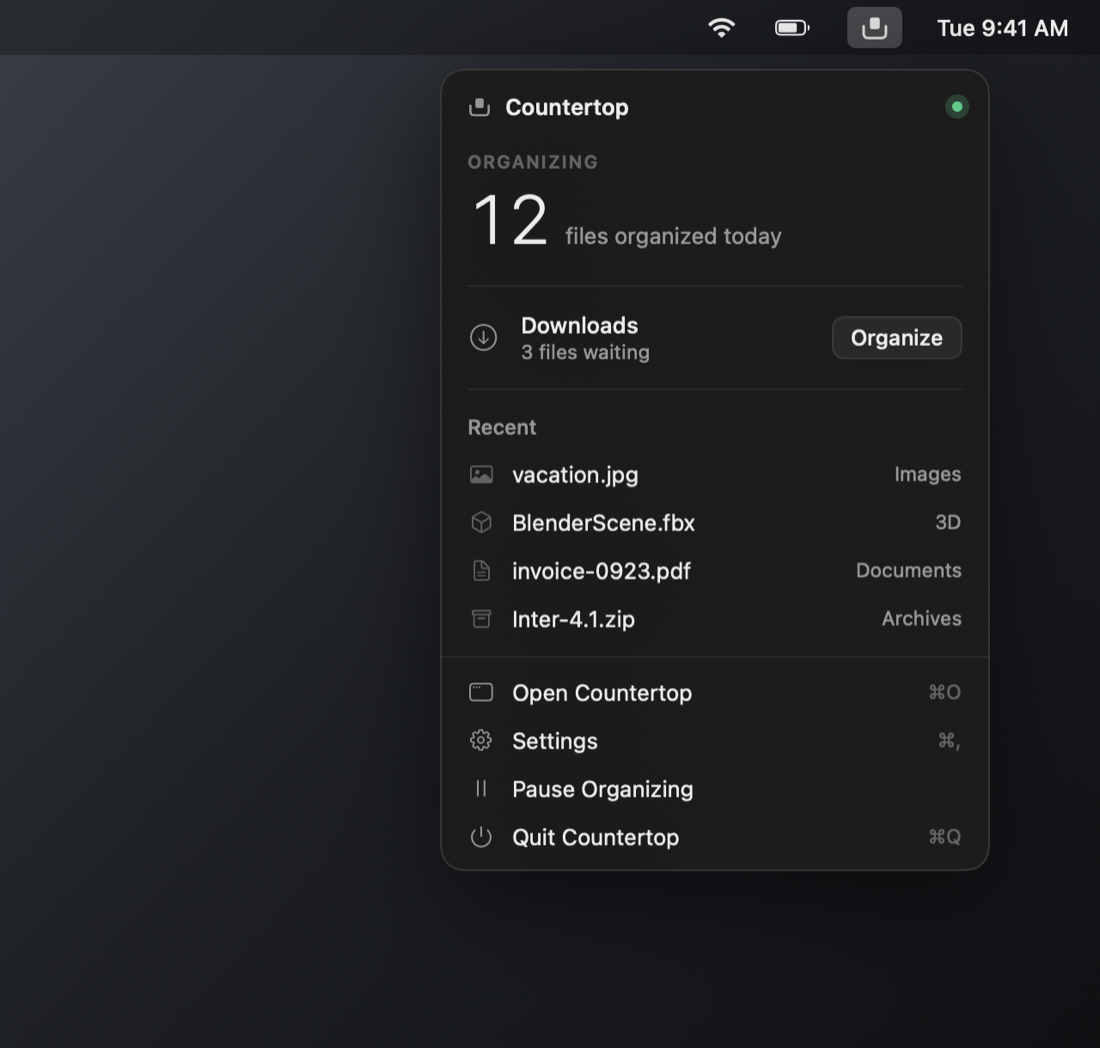Choose Open Countertop menu item
The image size is (1100, 1048).
[715, 692]
